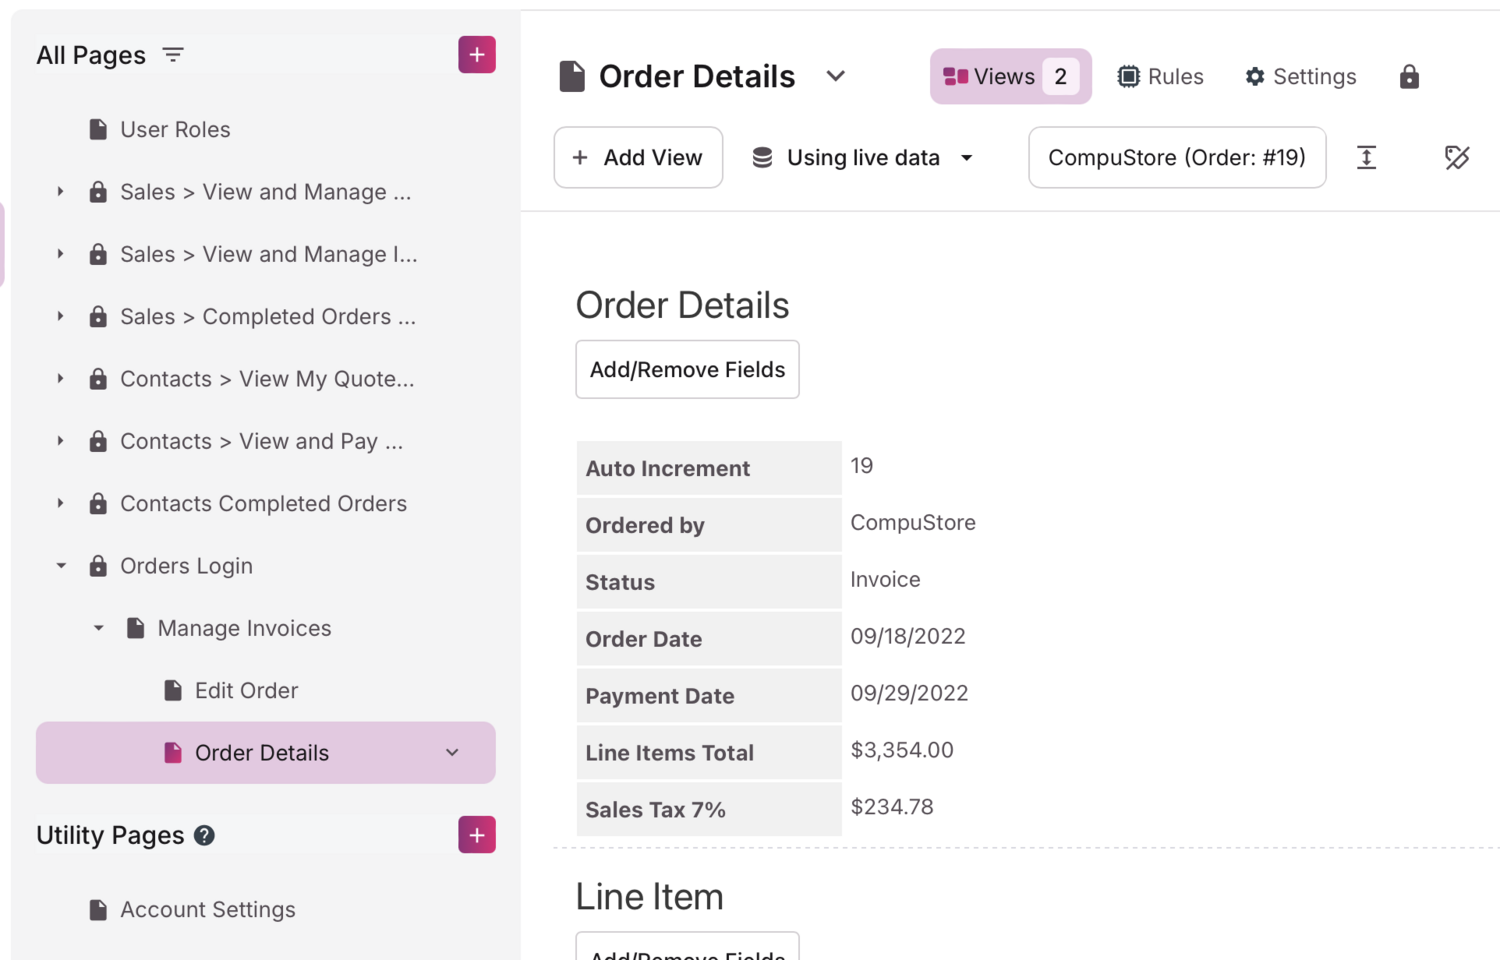The width and height of the screenshot is (1500, 960).
Task: Click the plus beside Utility Pages
Action: pos(477,834)
